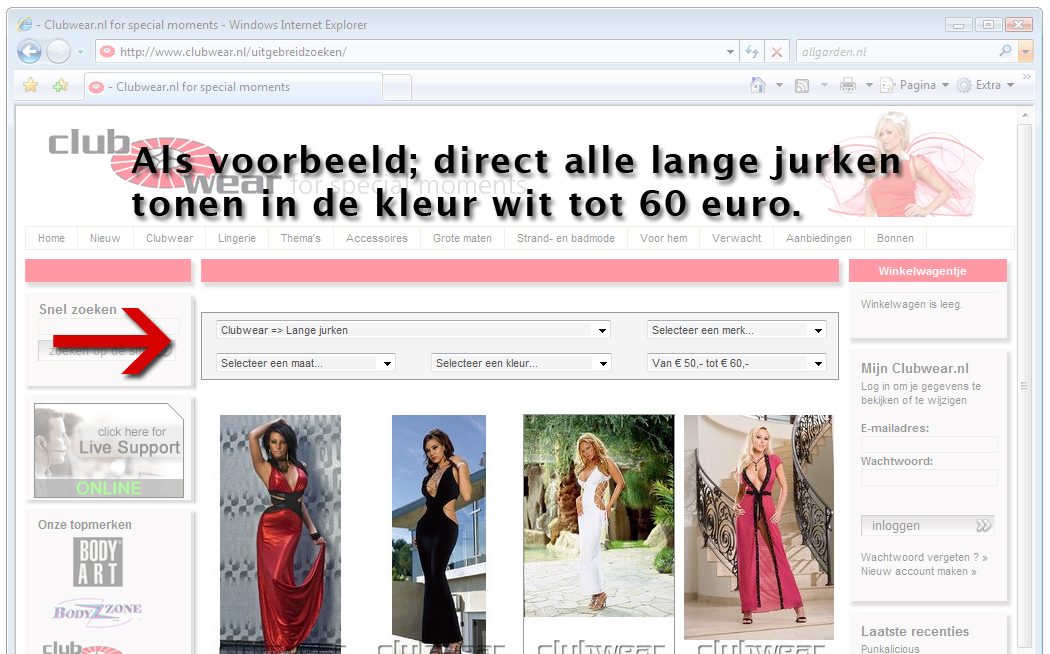Go to Grote maten menu item
The height and width of the screenshot is (654, 1050).
coord(462,238)
